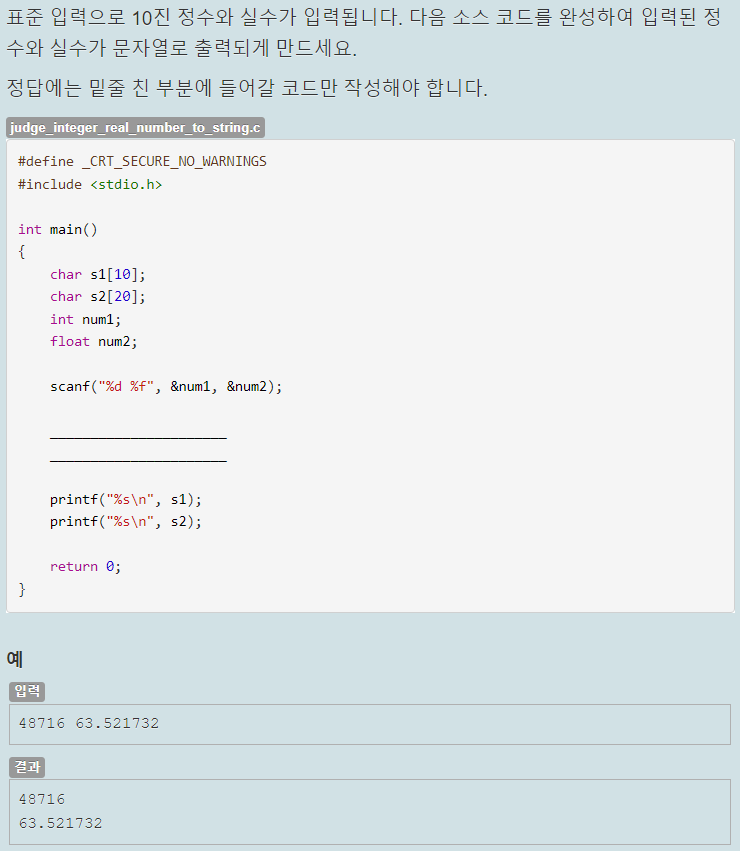Click the sentence starting 정답에는 밑줄 친 부분에

(x=247, y=88)
